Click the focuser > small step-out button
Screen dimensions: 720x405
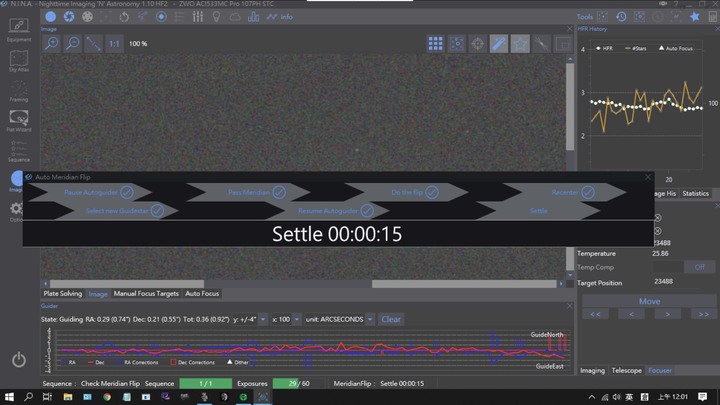point(667,314)
